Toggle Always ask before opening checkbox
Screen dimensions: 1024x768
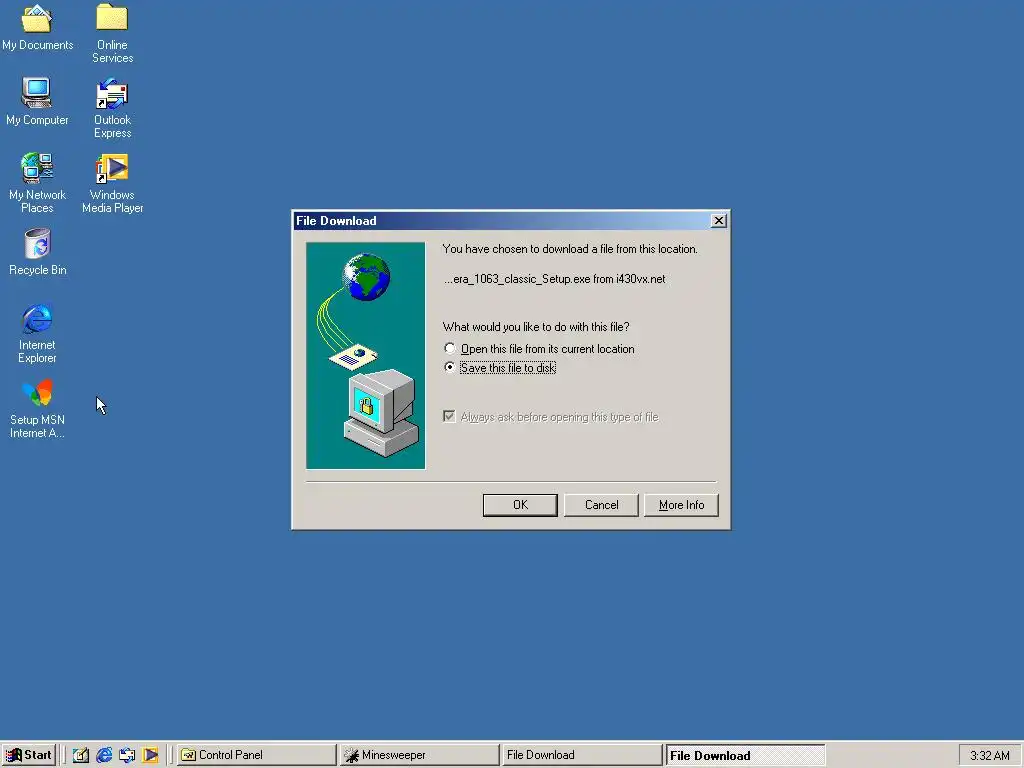tap(551, 417)
